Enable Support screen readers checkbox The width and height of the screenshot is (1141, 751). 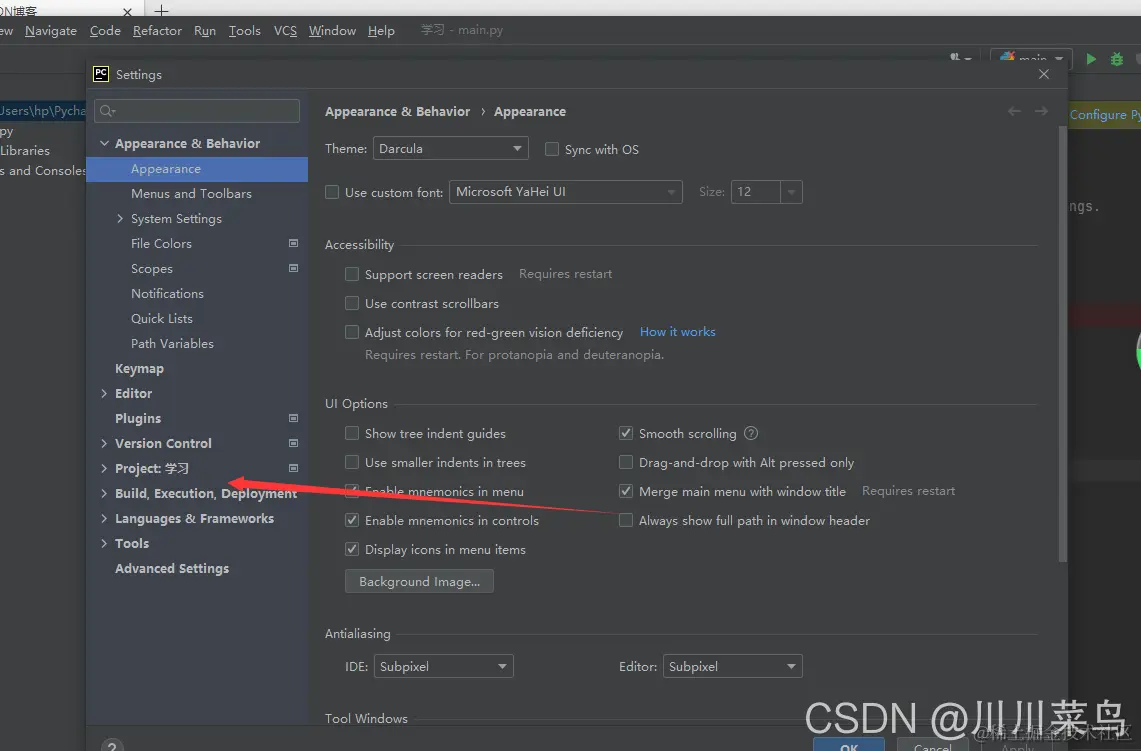click(x=351, y=274)
